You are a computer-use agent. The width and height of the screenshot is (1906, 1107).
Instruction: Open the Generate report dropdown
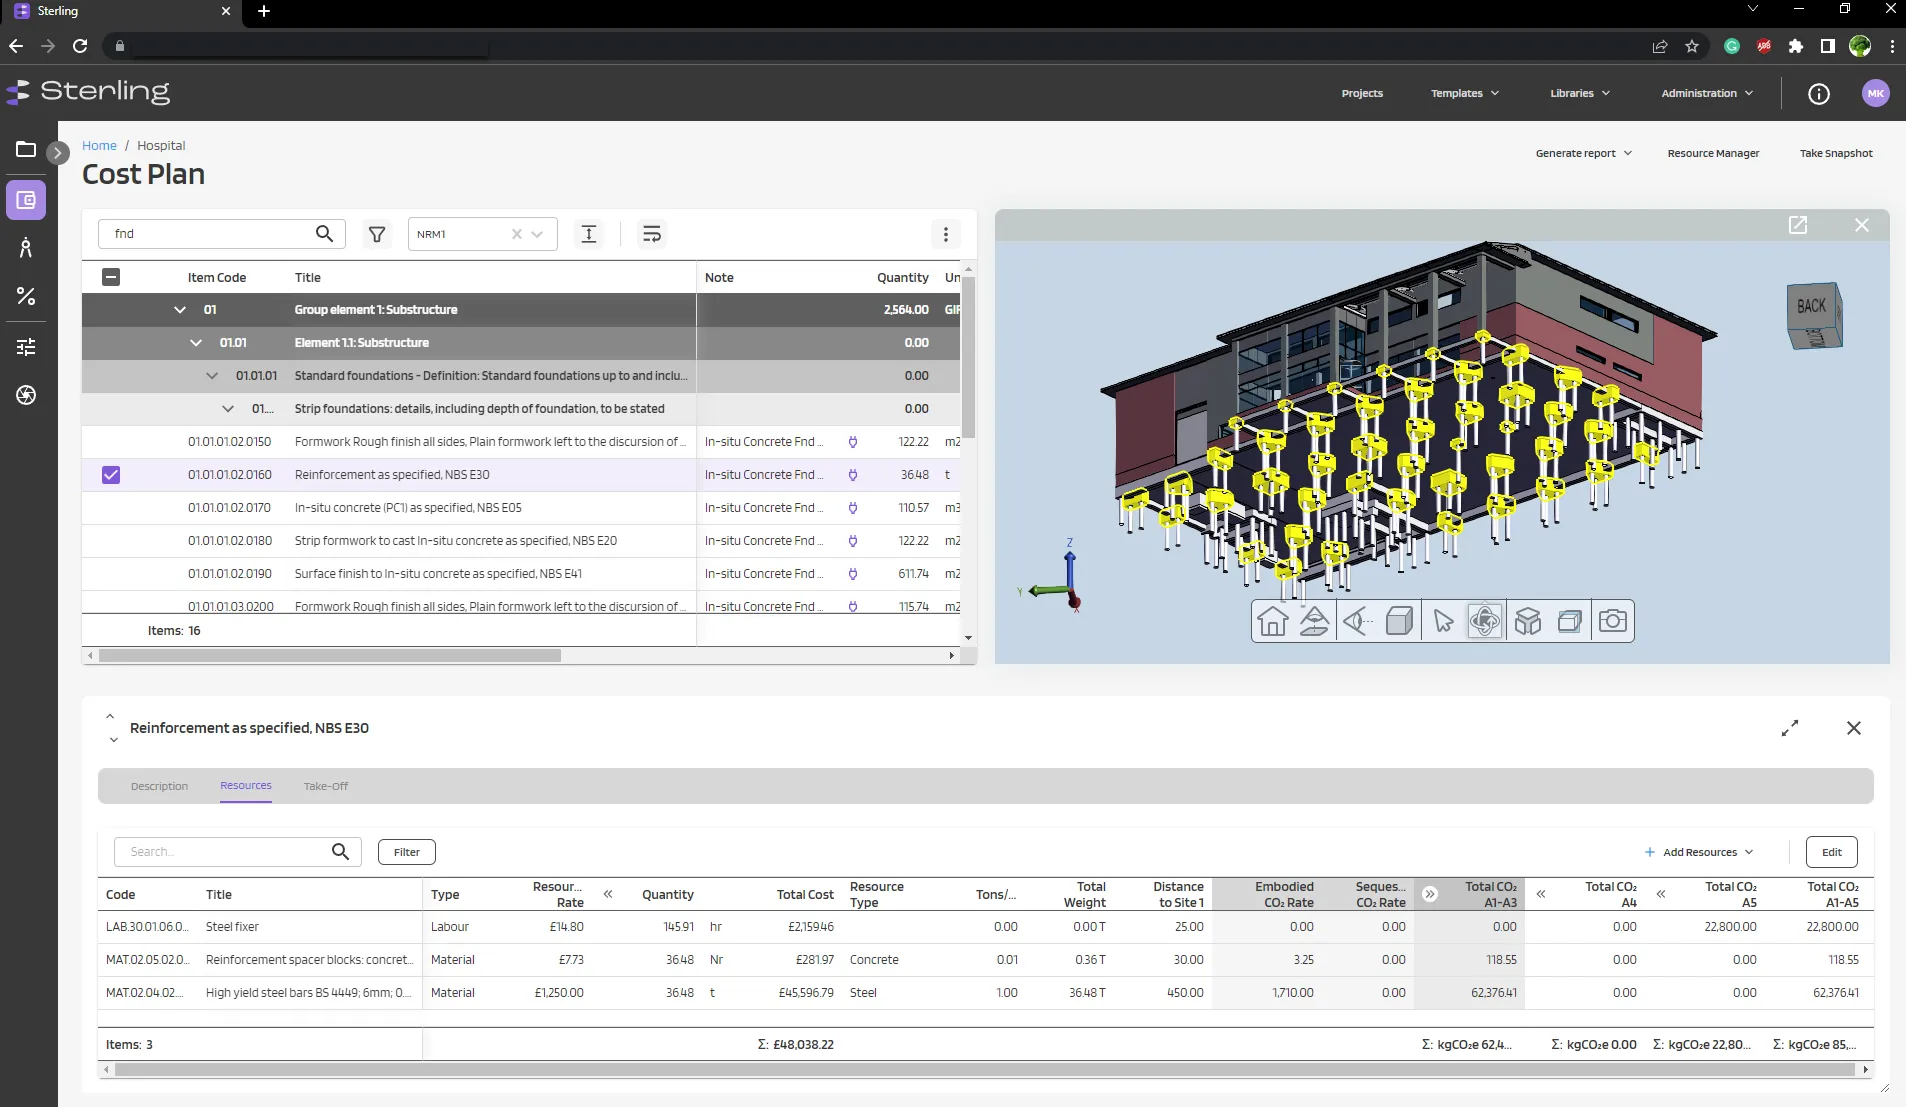point(1583,153)
